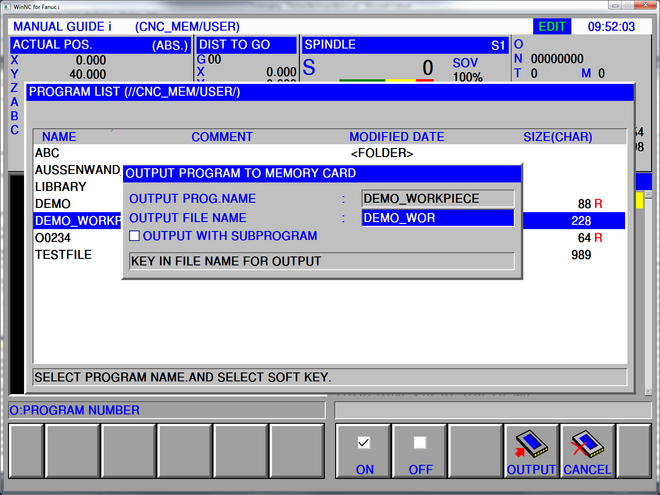Select the O0234 program row
The width and height of the screenshot is (660, 495).
coord(55,238)
